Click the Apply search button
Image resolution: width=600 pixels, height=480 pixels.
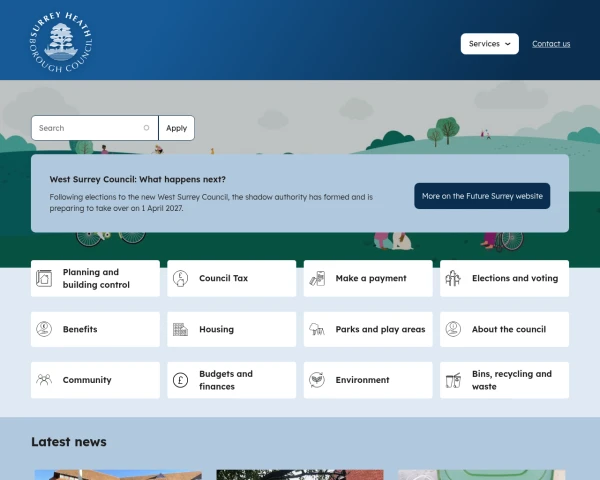point(176,128)
